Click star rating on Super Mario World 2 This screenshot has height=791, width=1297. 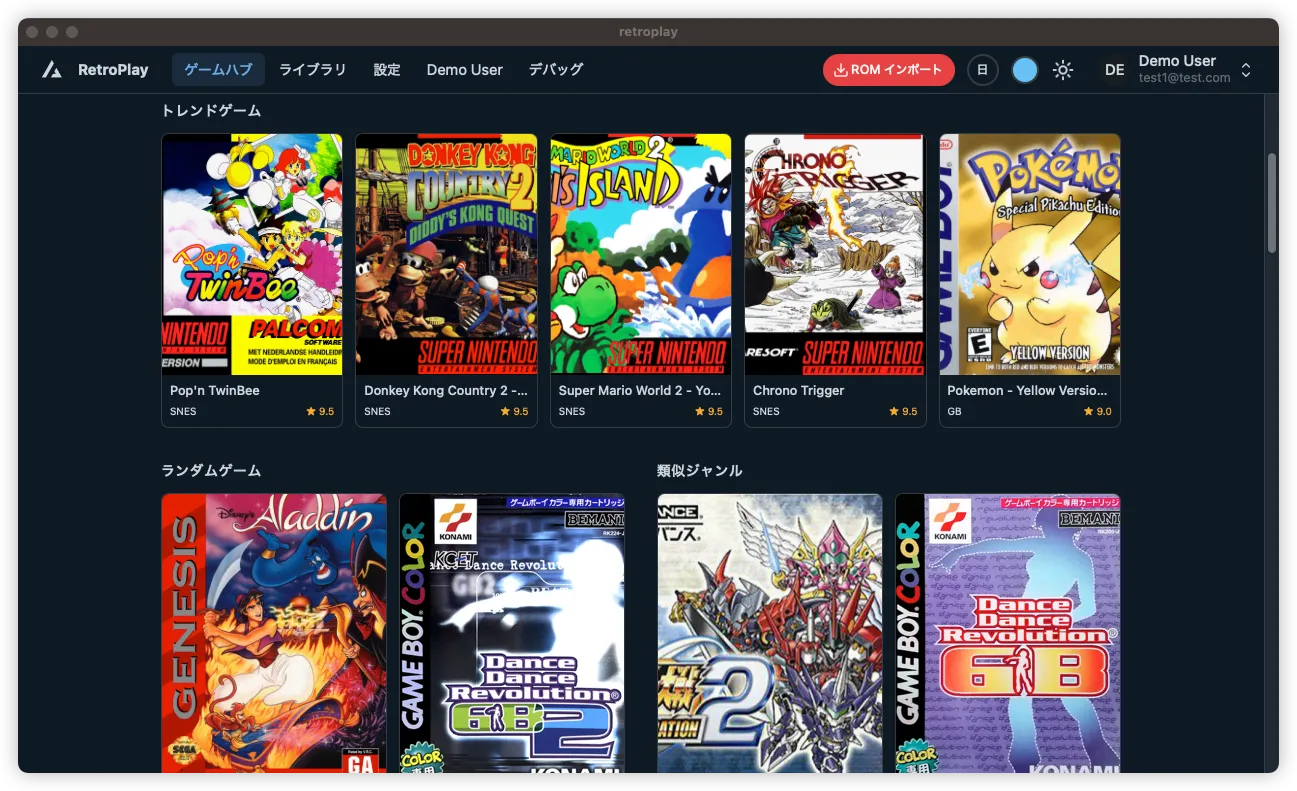(x=708, y=411)
